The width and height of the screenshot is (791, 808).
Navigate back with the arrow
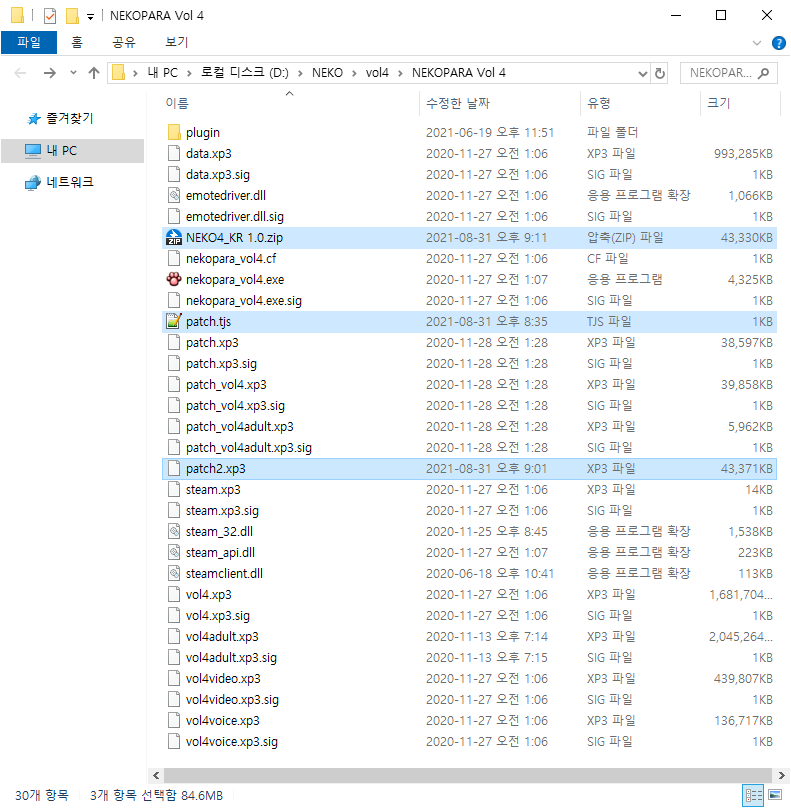pyautogui.click(x=20, y=73)
